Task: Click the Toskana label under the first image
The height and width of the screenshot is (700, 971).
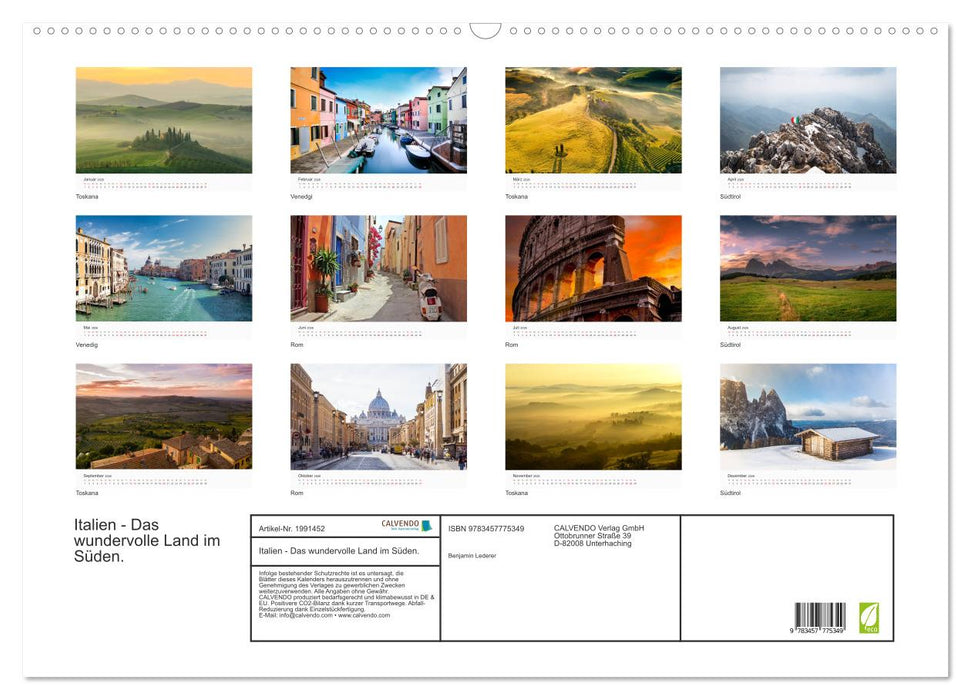Action: click(85, 196)
